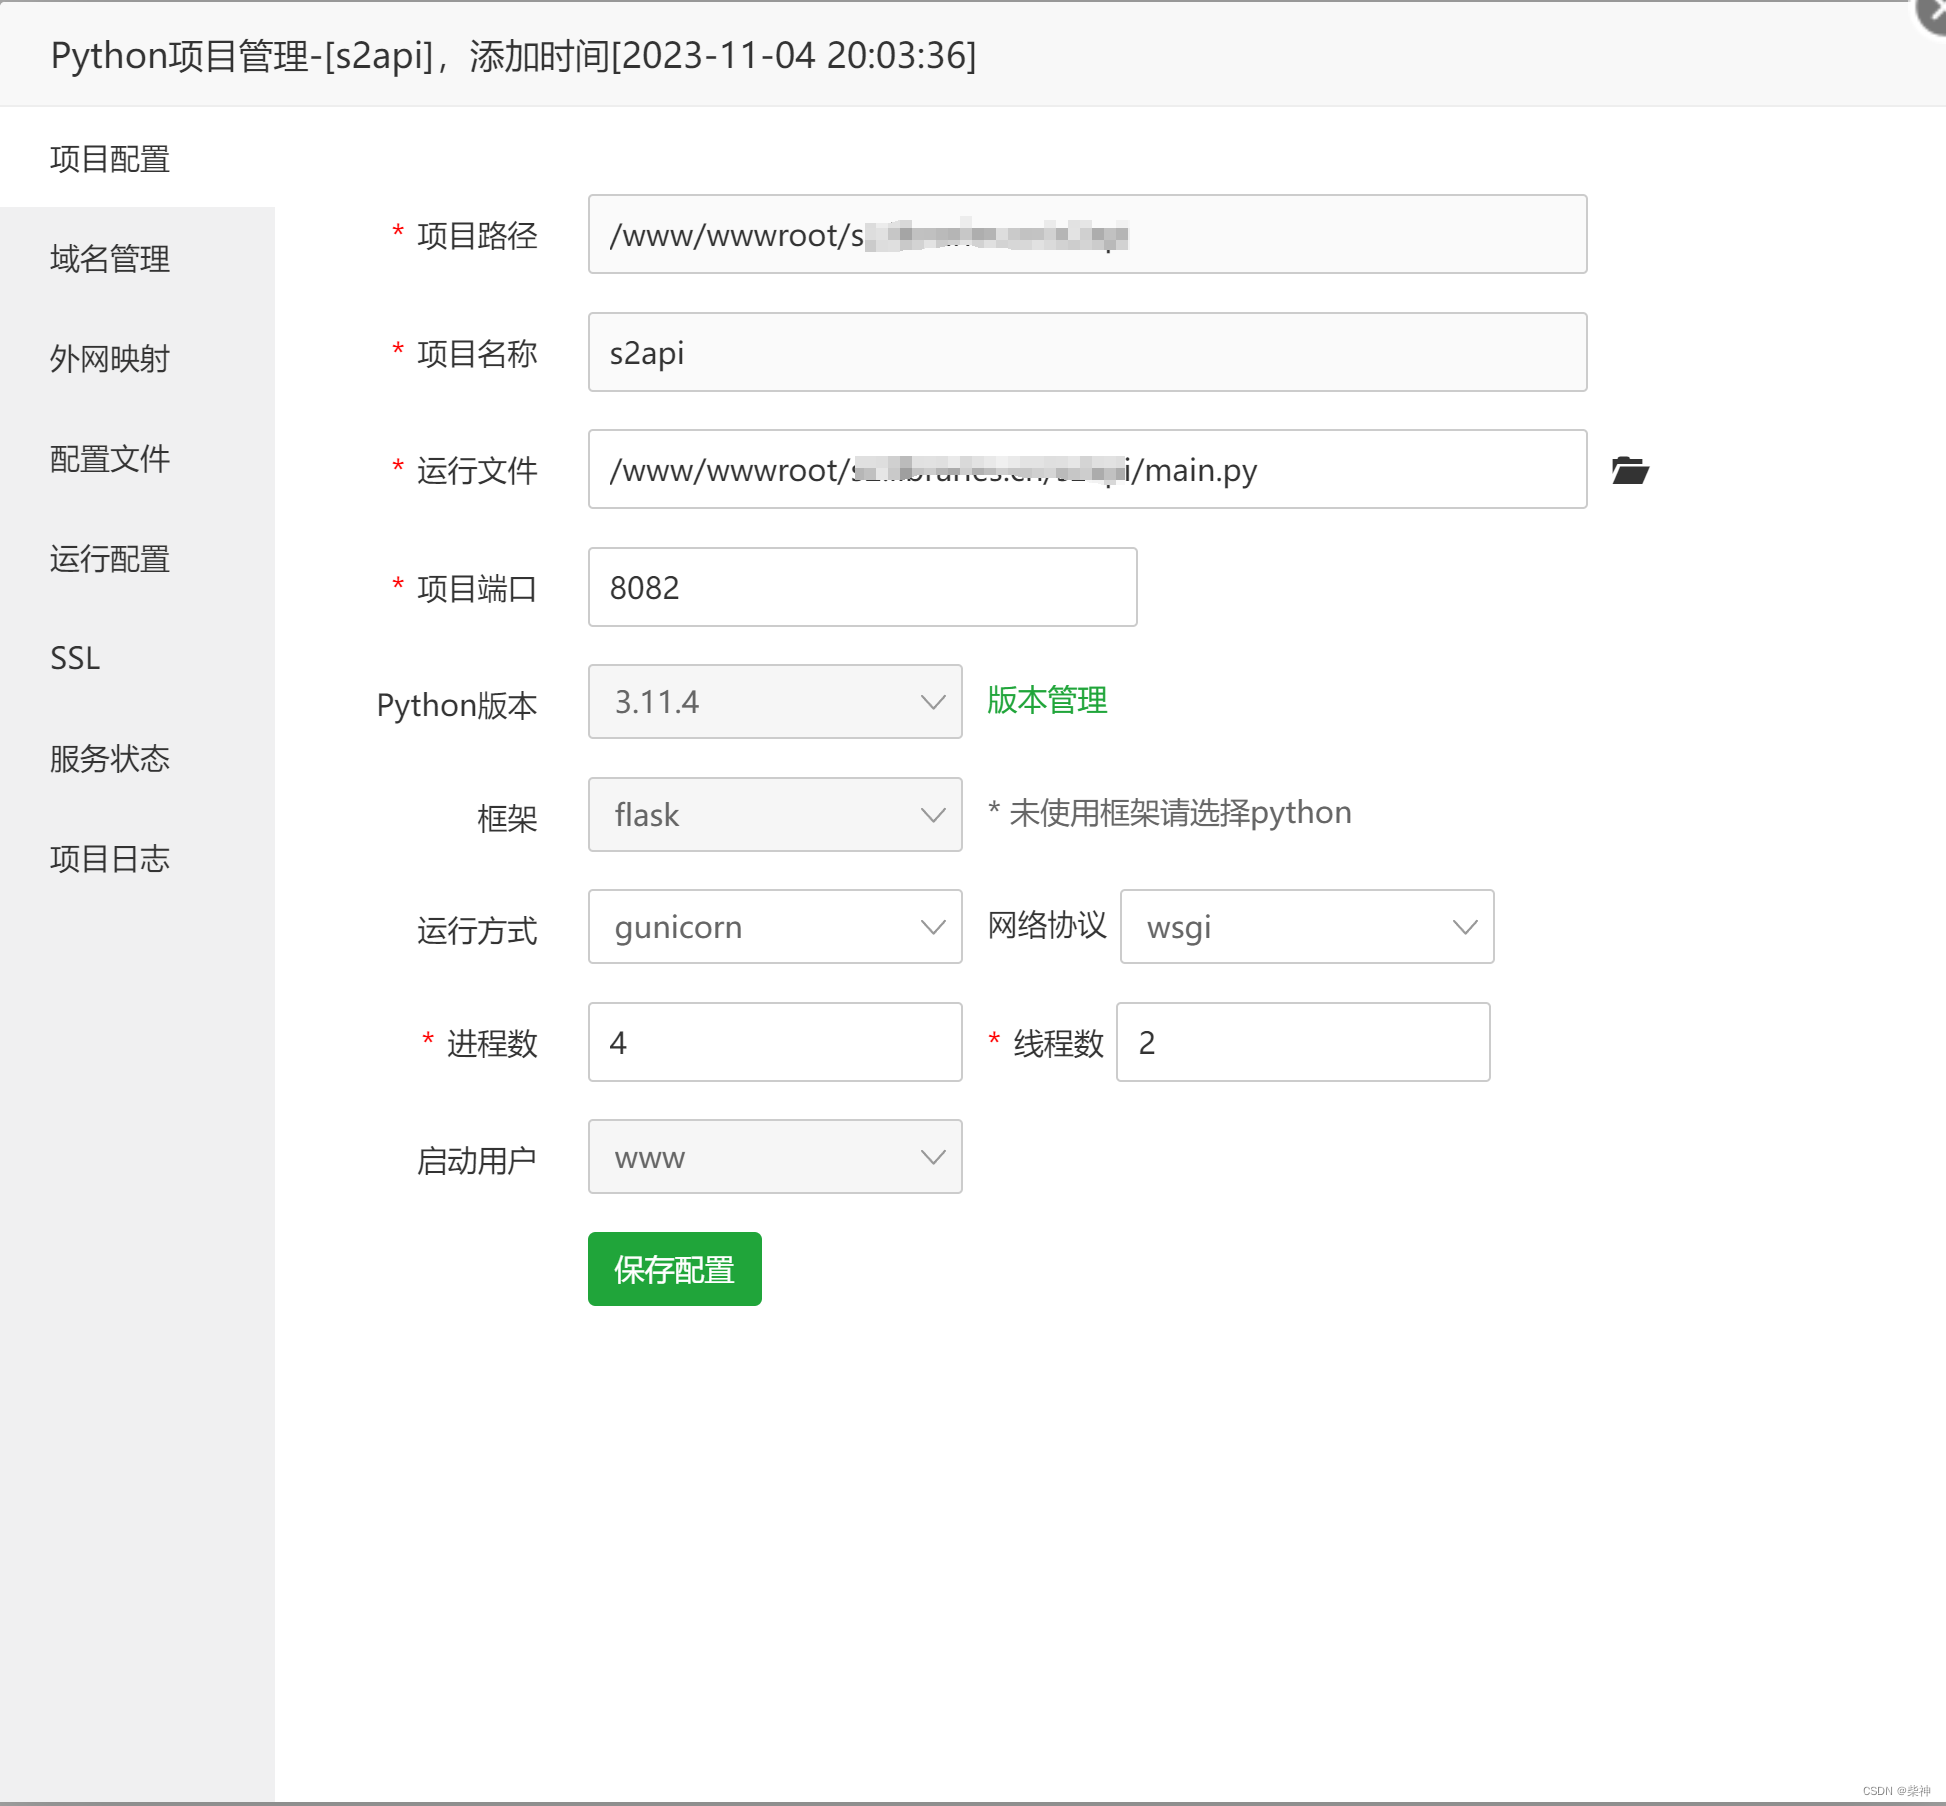Screen dimensions: 1946x1806
Task: Click the 启动用户 dropdown chevron
Action: click(932, 1156)
